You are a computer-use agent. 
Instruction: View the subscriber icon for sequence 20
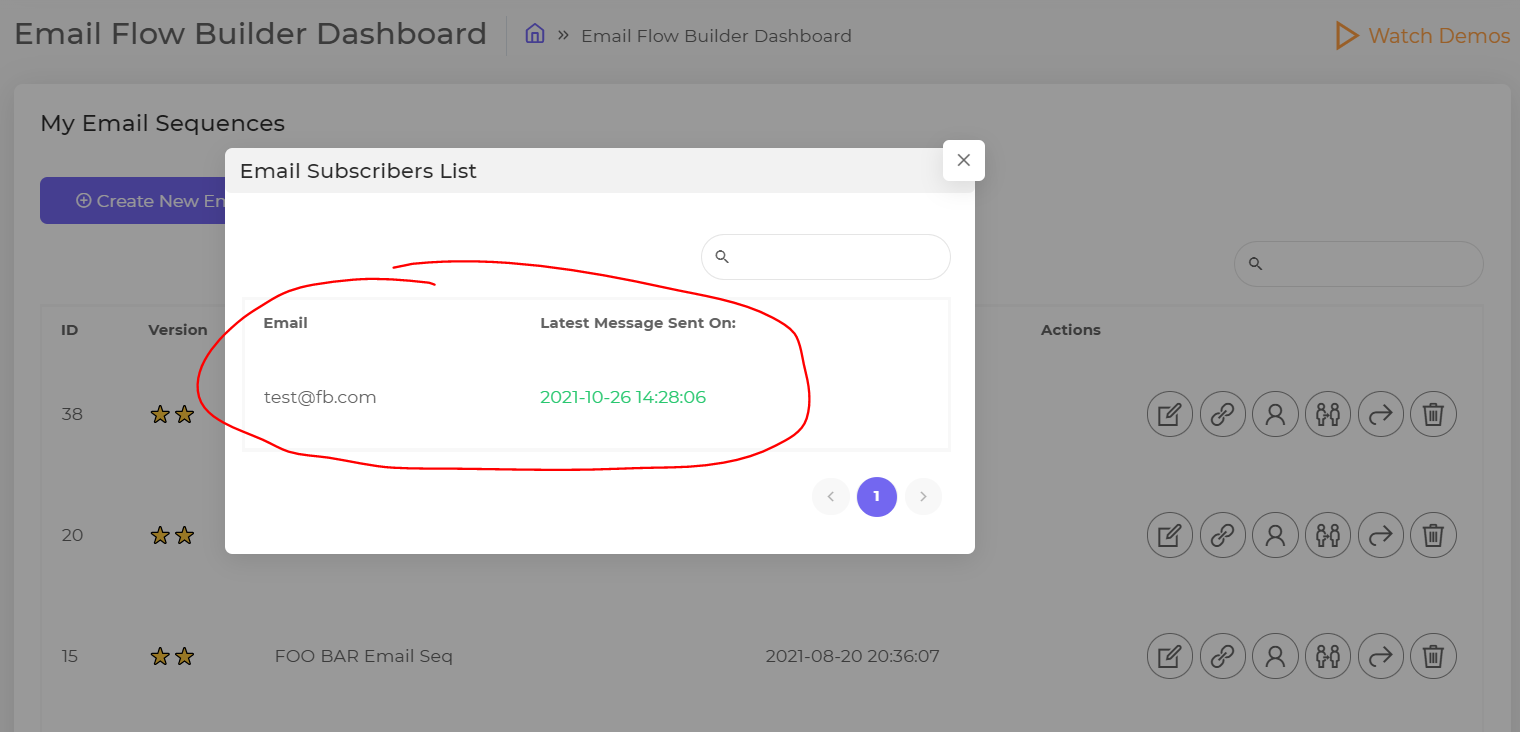click(1275, 535)
